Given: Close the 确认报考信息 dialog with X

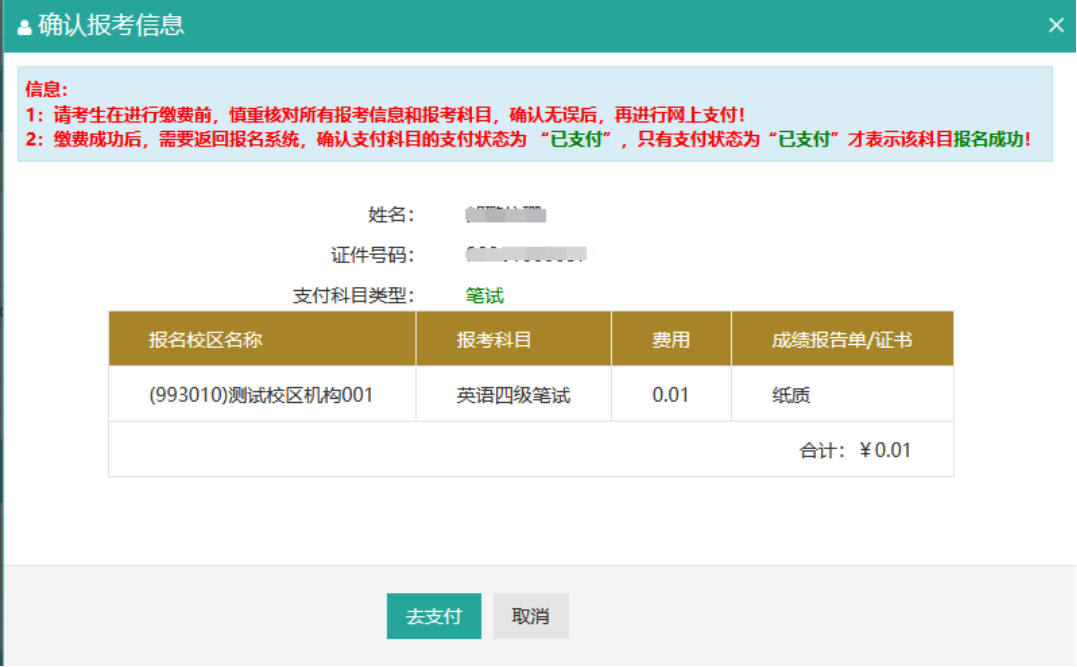Looking at the screenshot, I should point(1056,26).
